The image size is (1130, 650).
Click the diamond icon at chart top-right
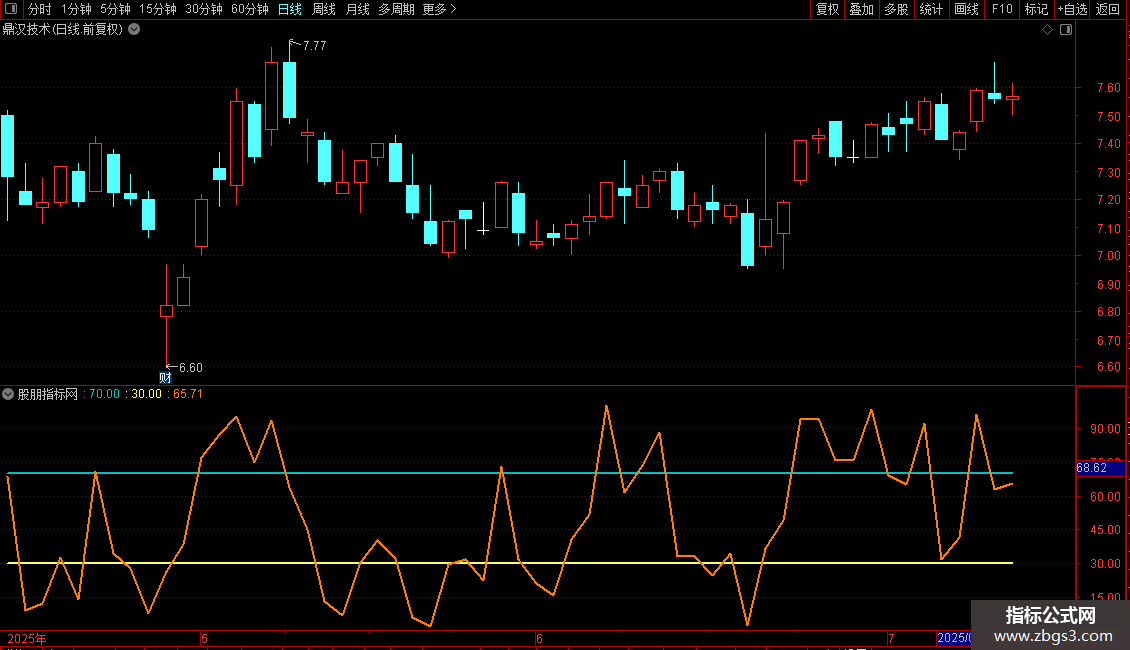point(1048,30)
